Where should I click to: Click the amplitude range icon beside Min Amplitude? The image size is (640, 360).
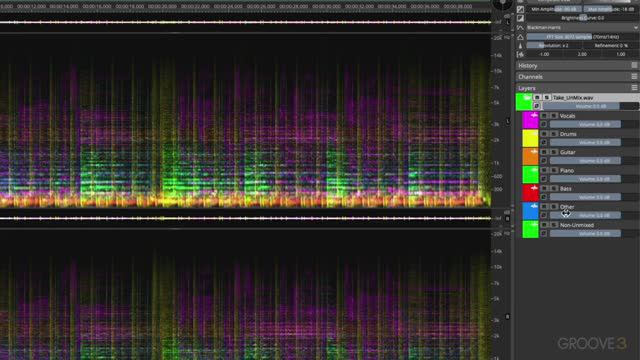pos(520,9)
